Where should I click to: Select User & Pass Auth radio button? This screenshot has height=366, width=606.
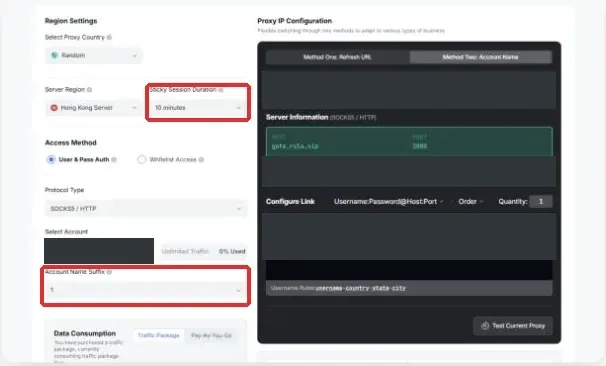pyautogui.click(x=51, y=160)
